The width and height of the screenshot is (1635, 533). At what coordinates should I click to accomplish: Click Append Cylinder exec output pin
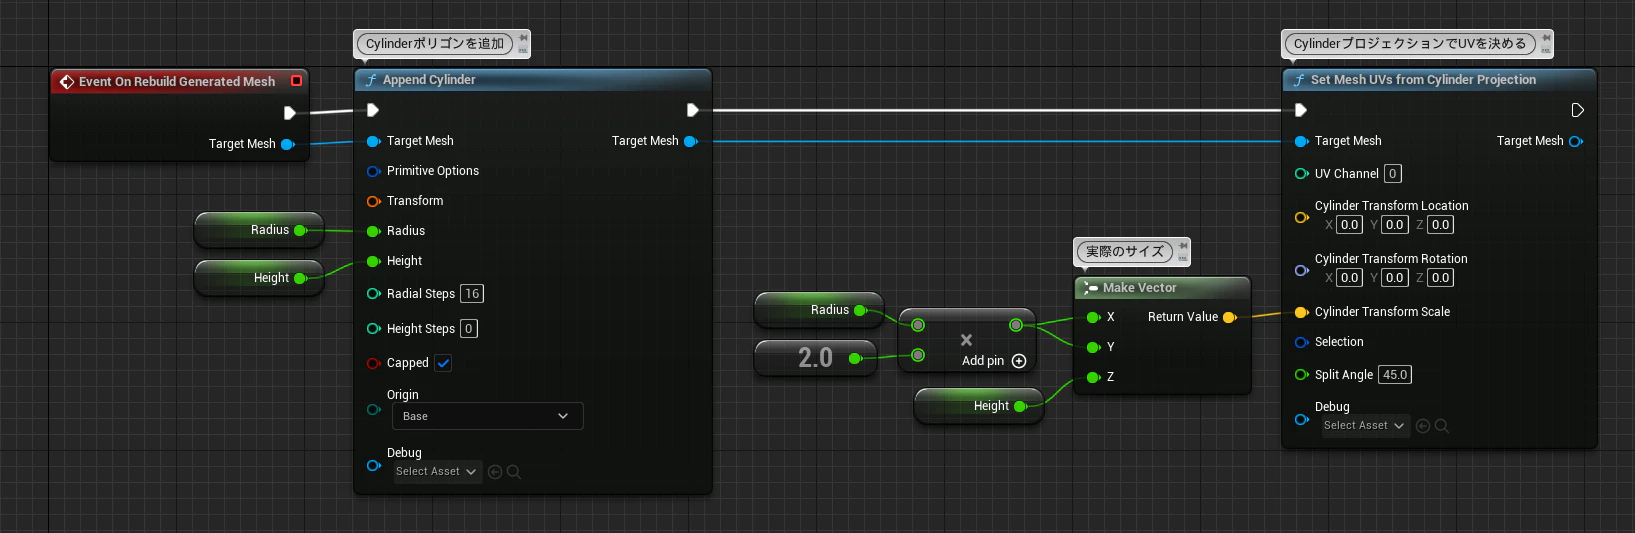[692, 110]
